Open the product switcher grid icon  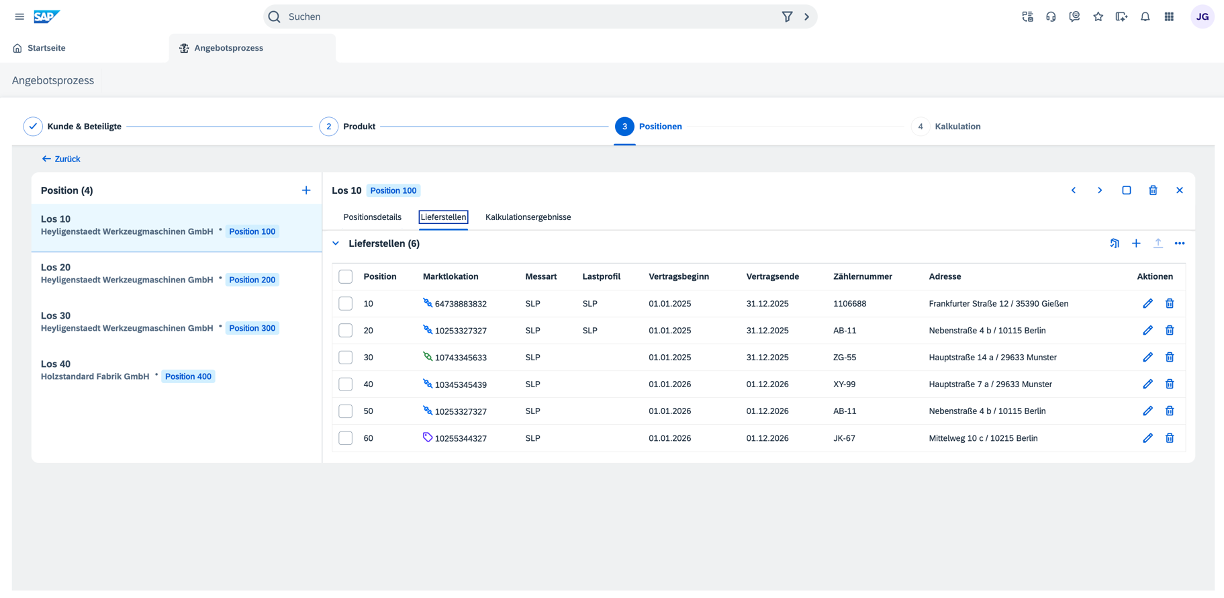[1169, 17]
